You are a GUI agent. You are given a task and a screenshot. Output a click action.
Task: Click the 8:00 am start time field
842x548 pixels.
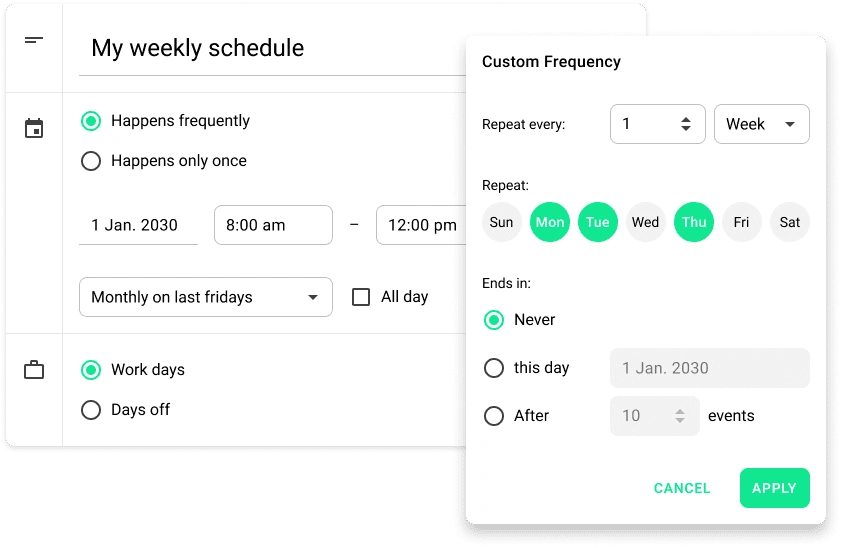coord(273,225)
